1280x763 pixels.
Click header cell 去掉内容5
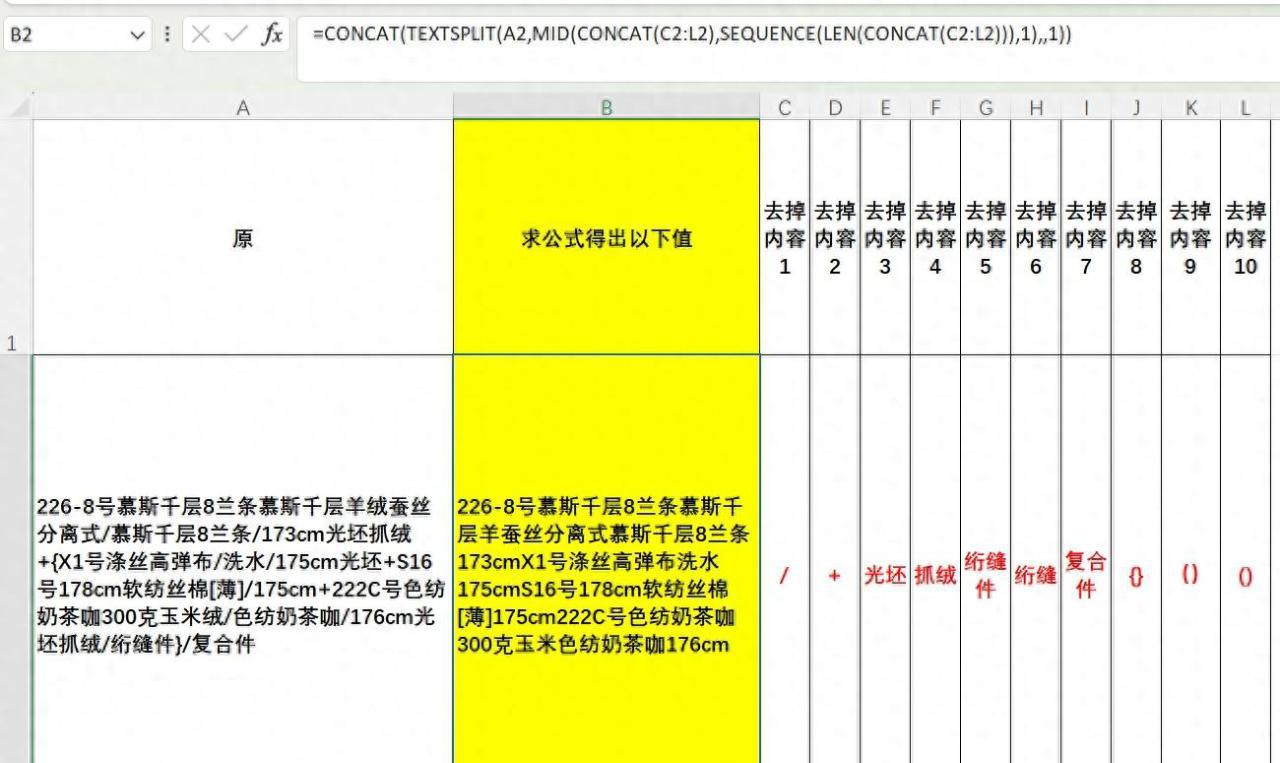(986, 237)
